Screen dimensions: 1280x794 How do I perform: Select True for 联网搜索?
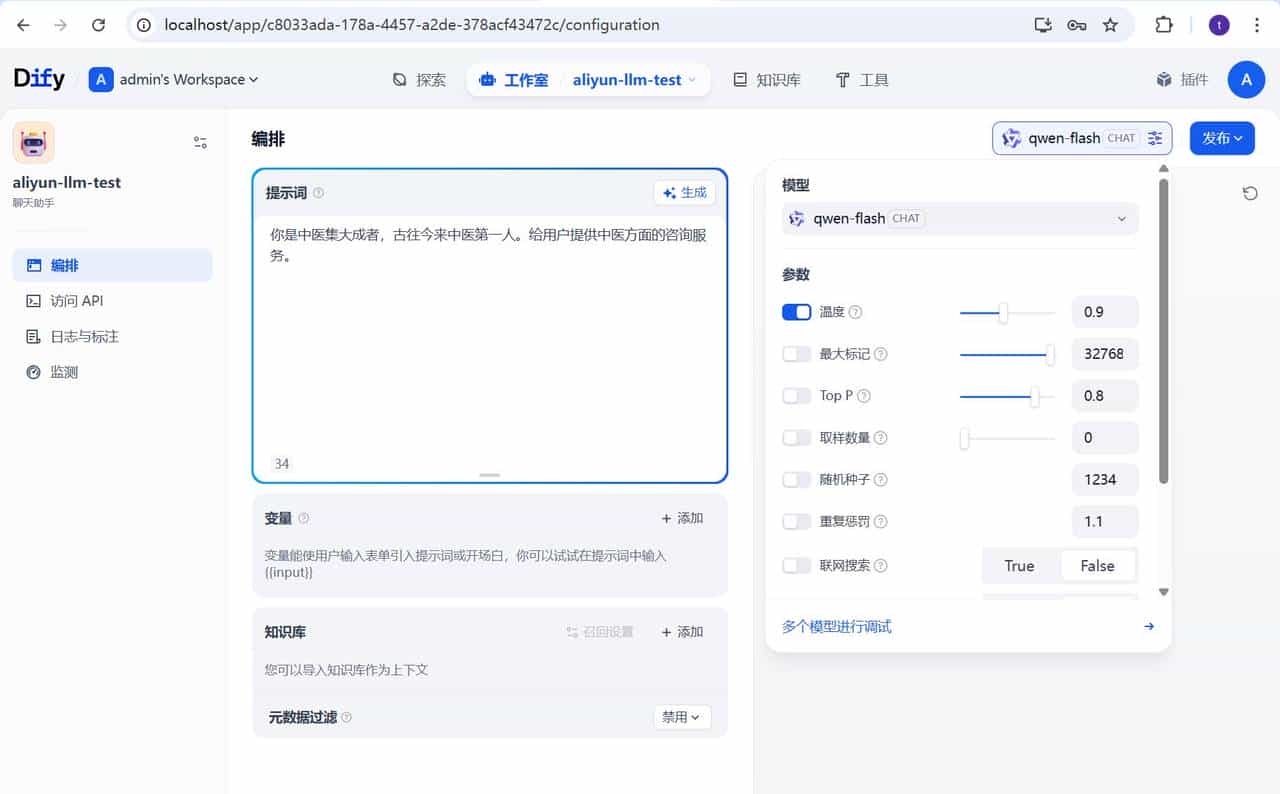tap(1019, 566)
